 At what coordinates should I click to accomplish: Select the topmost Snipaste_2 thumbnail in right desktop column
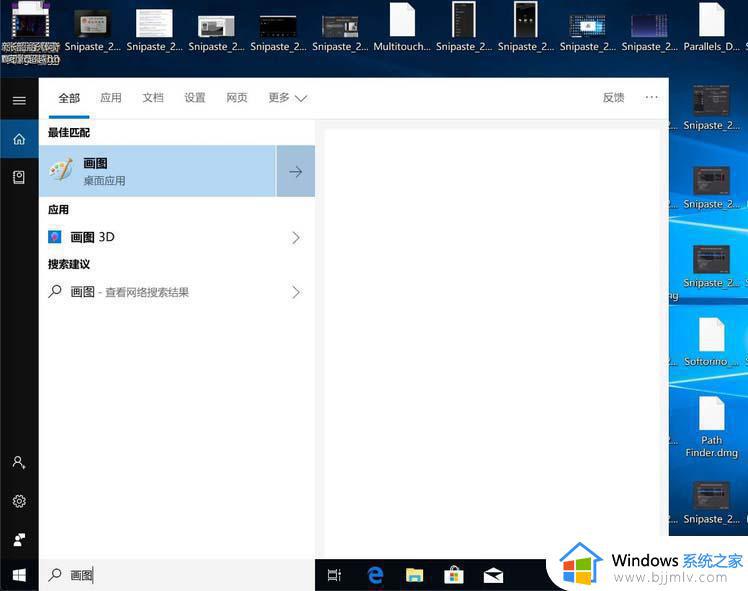(711, 109)
